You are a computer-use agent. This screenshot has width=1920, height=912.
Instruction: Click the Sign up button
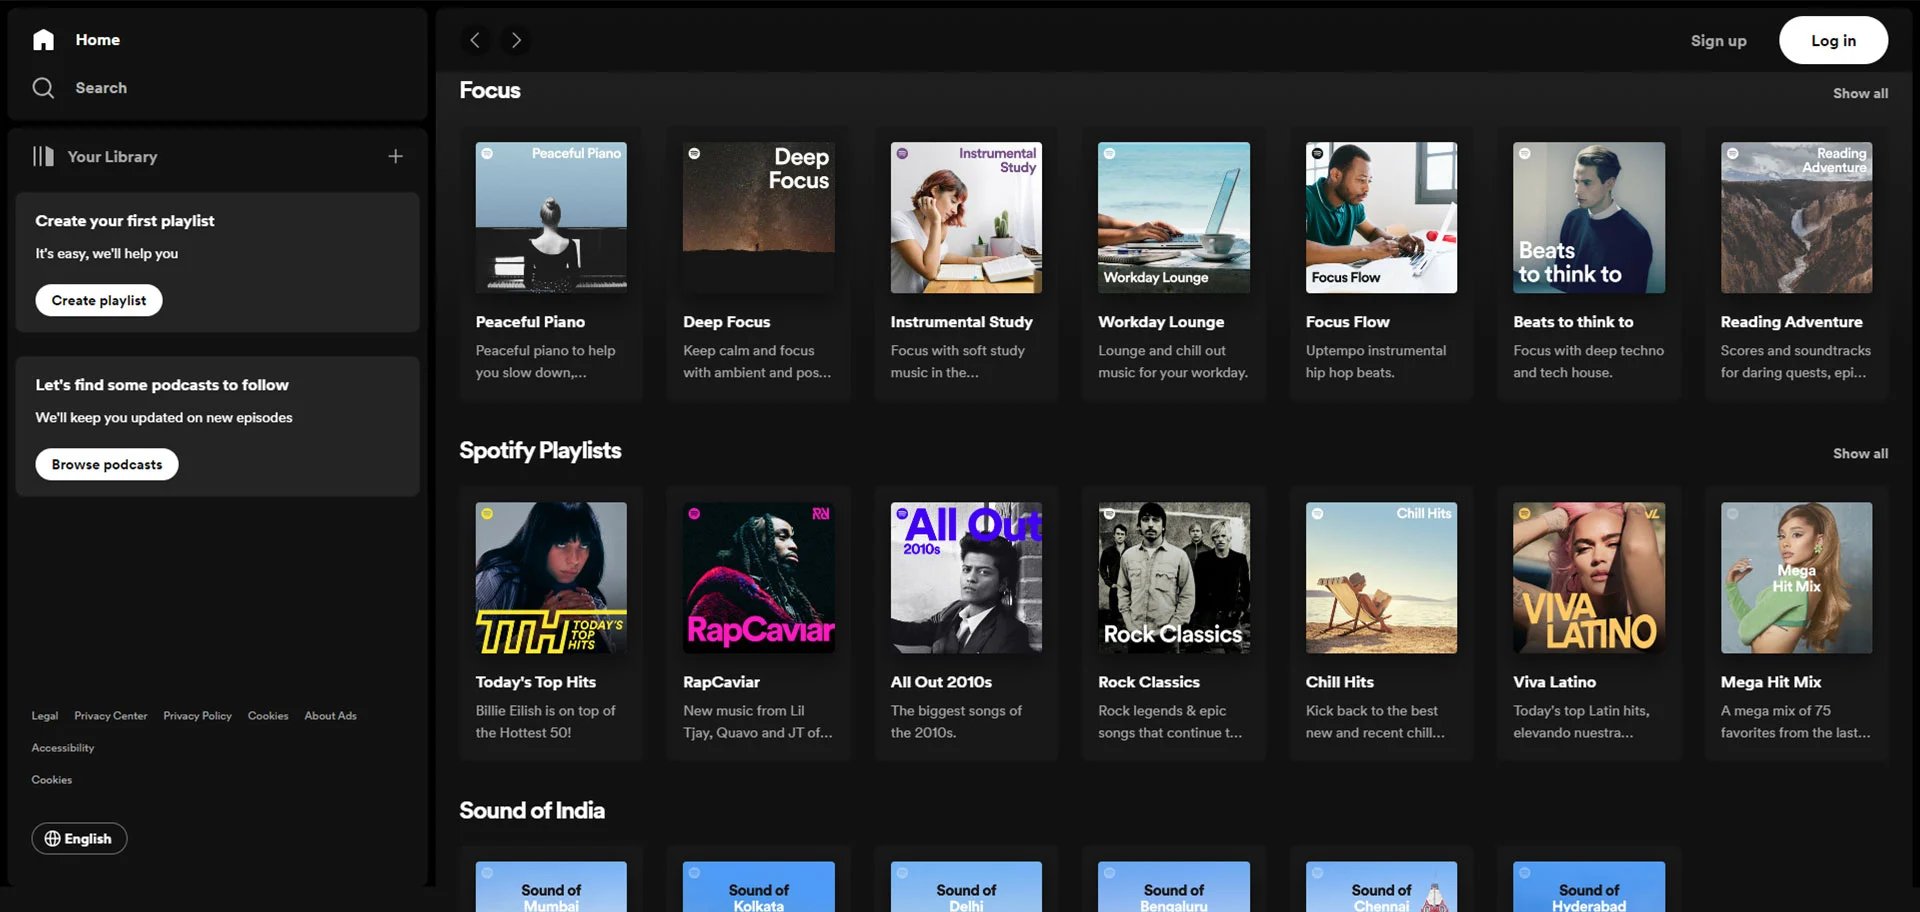[1718, 41]
